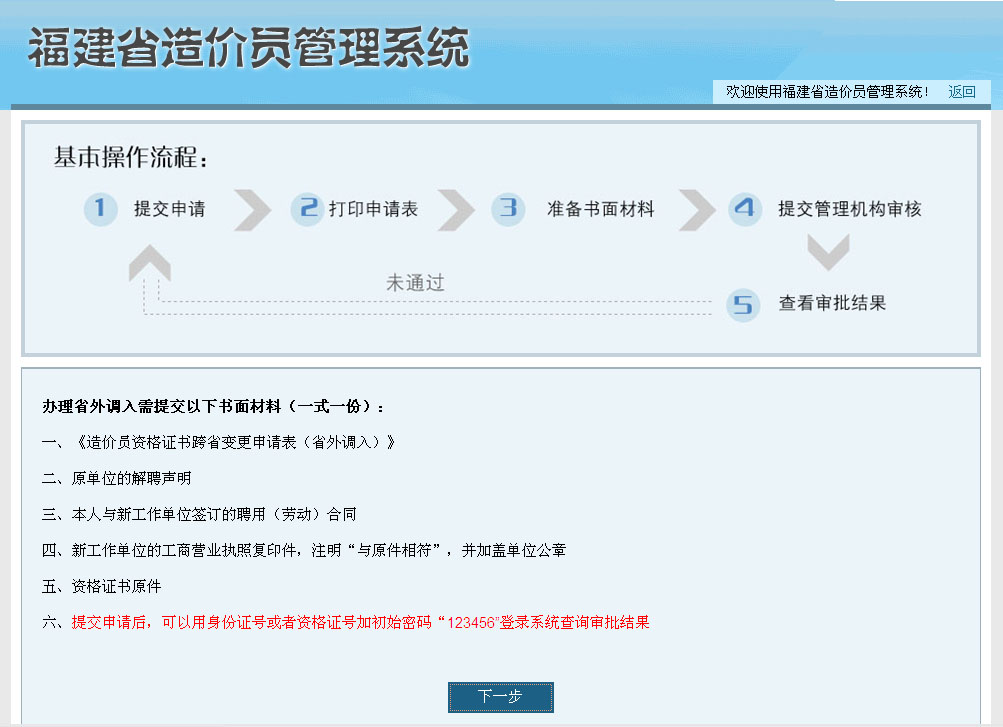Select the 提交申请 step label
The height and width of the screenshot is (727, 1003).
(170, 210)
